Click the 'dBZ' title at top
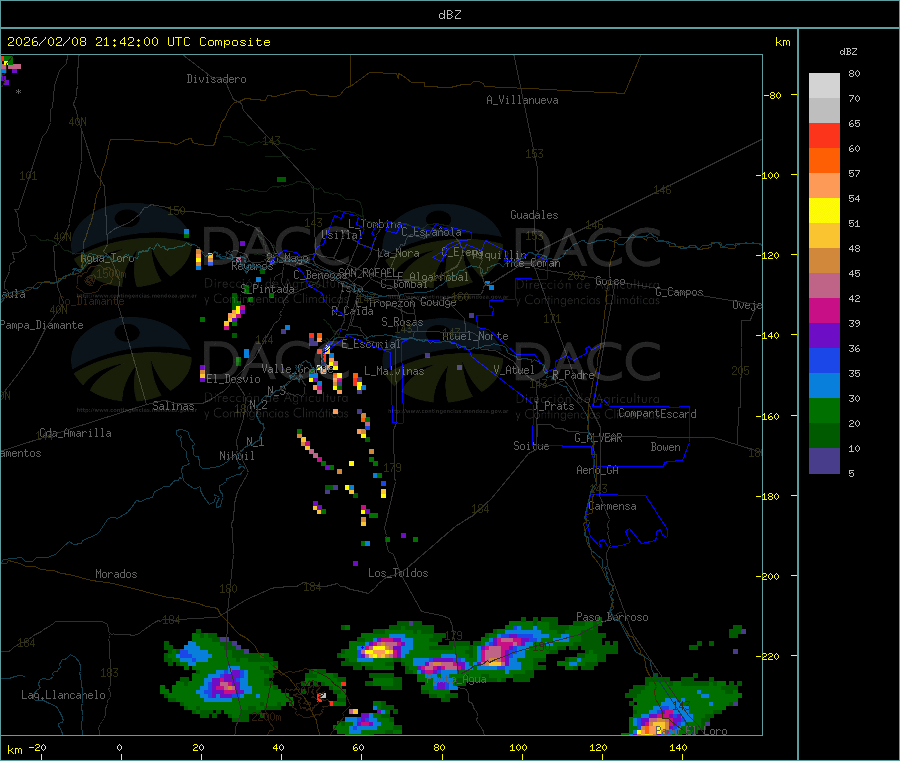 (449, 15)
